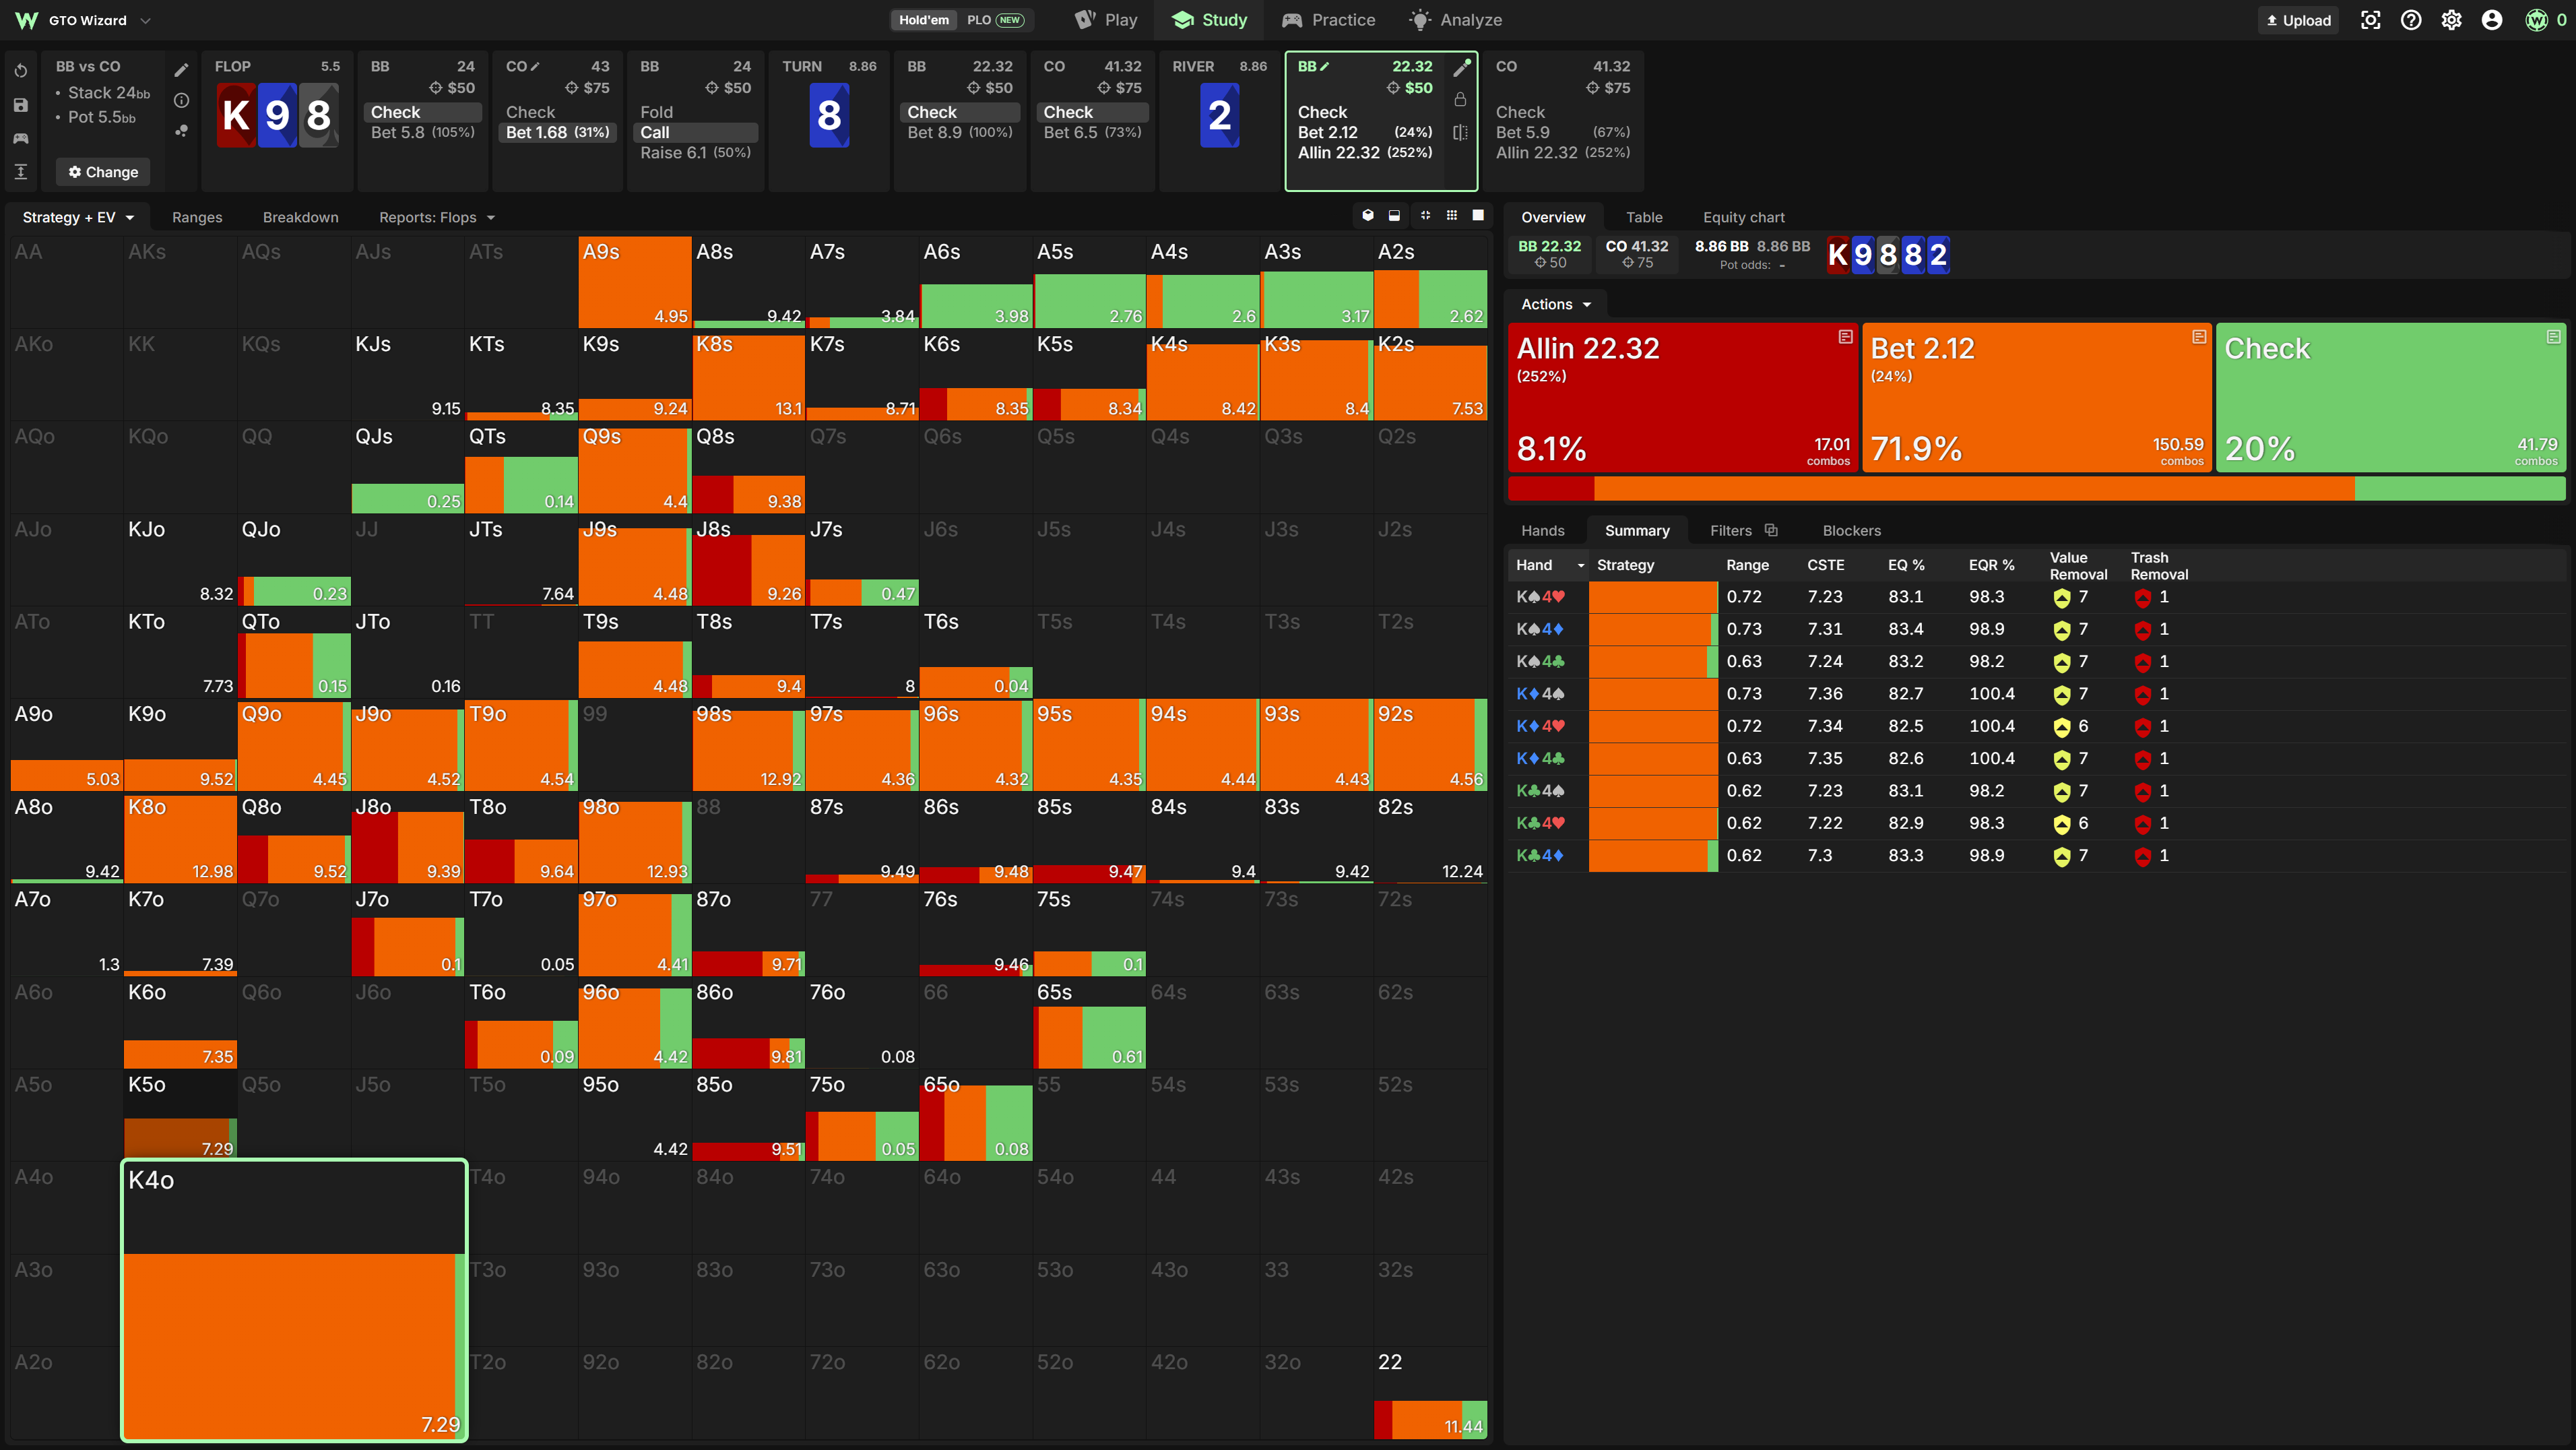This screenshot has width=2576, height=1450.
Task: Click the screenshot capture icon in top bar
Action: pos(2370,20)
